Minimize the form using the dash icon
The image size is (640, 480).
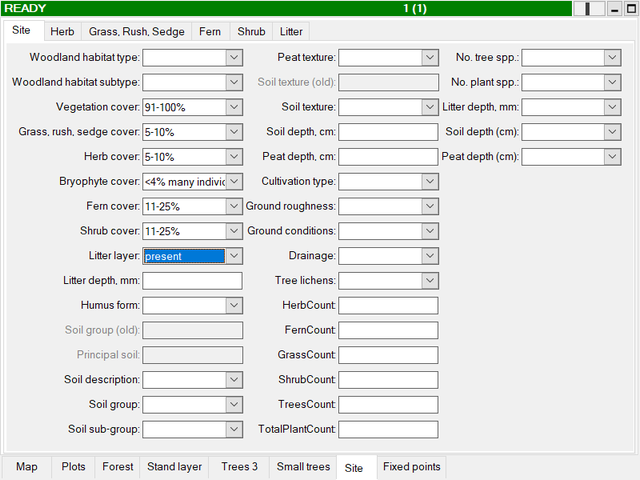coord(614,8)
